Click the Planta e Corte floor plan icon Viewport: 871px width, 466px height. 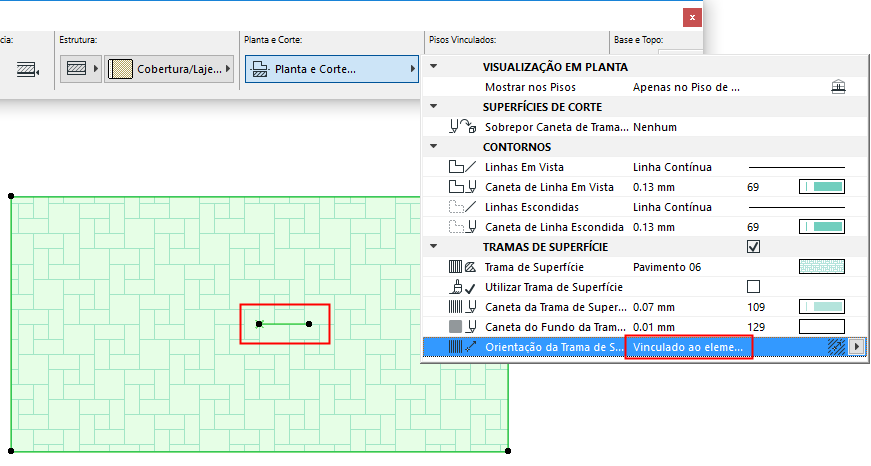point(260,69)
